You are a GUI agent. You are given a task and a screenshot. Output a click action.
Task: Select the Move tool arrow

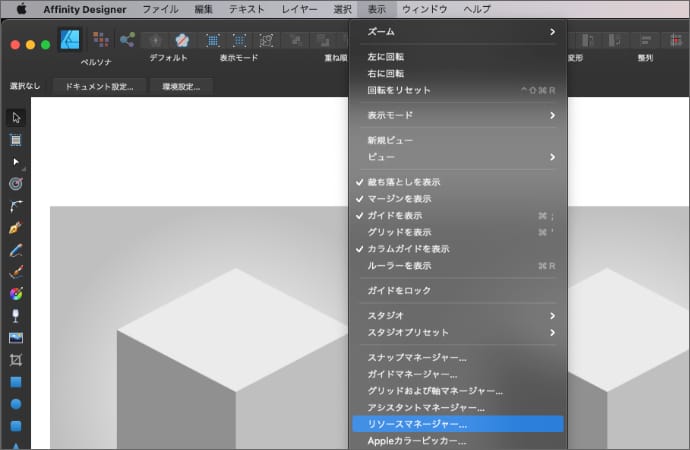[x=16, y=117]
